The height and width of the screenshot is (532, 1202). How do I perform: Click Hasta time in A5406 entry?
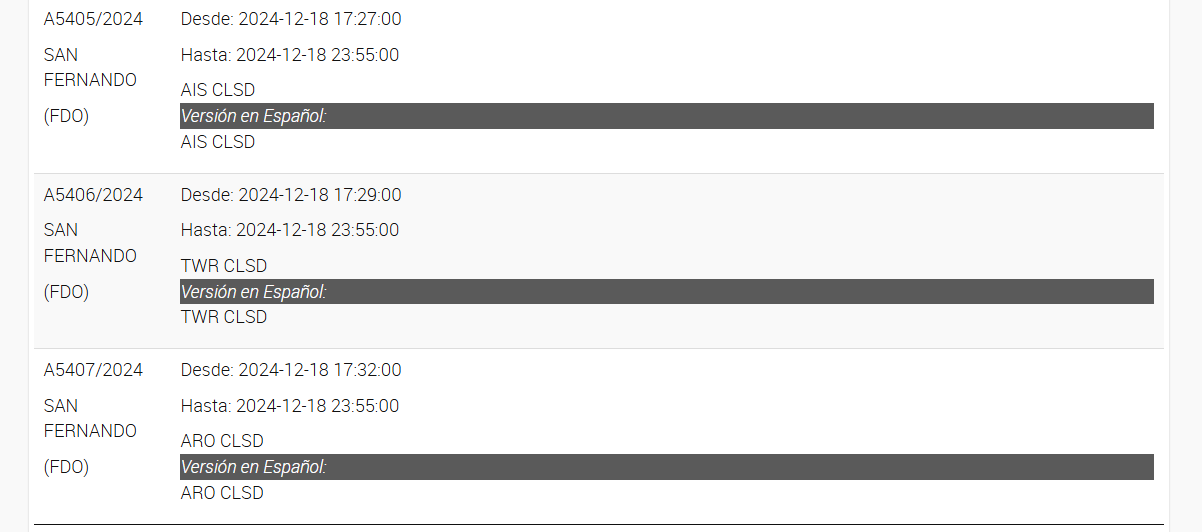pos(290,230)
